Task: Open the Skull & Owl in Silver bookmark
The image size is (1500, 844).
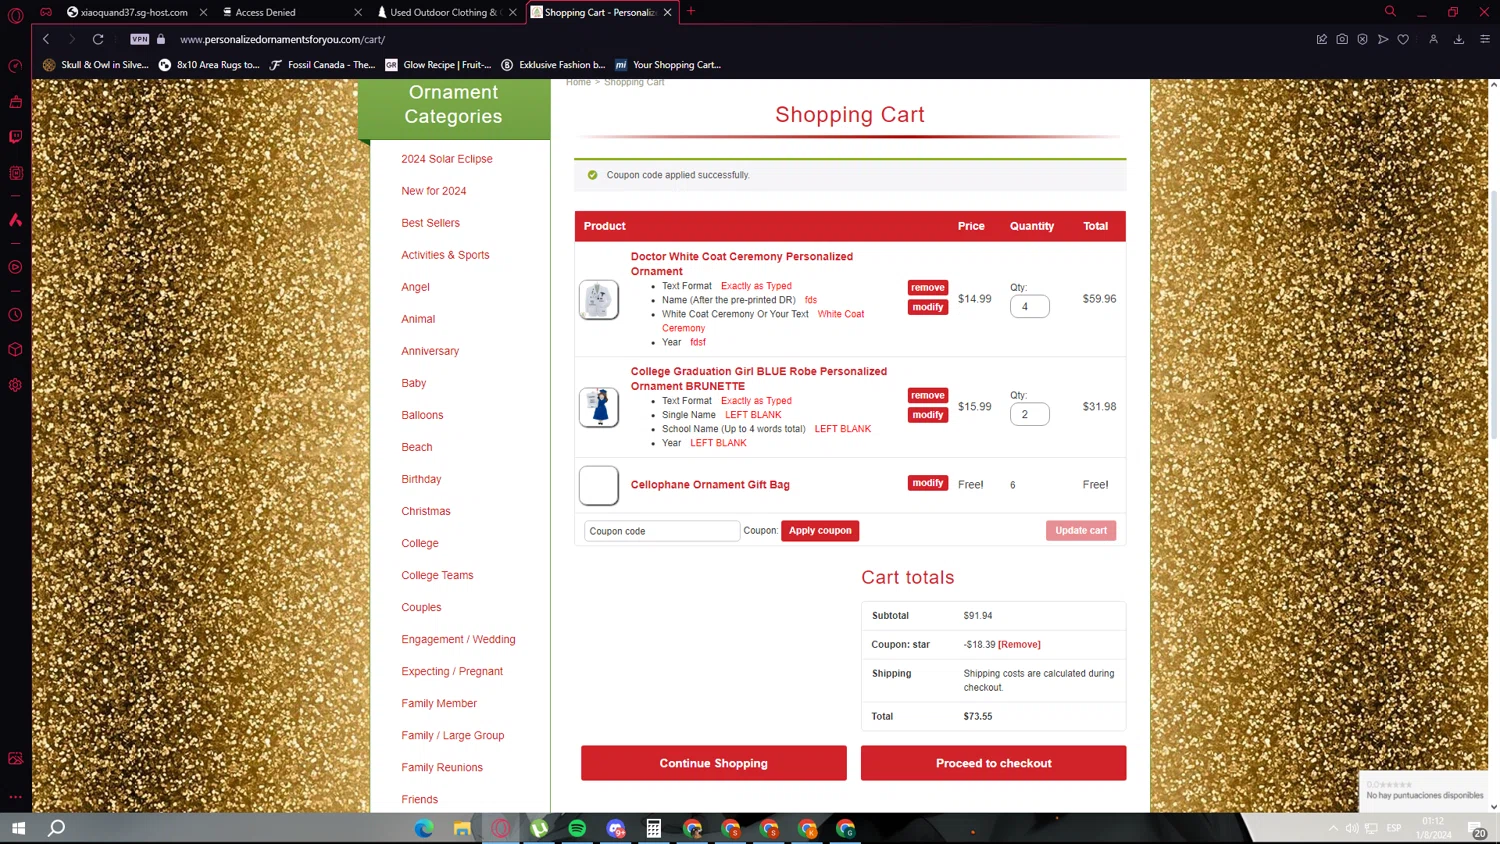Action: click(x=95, y=65)
